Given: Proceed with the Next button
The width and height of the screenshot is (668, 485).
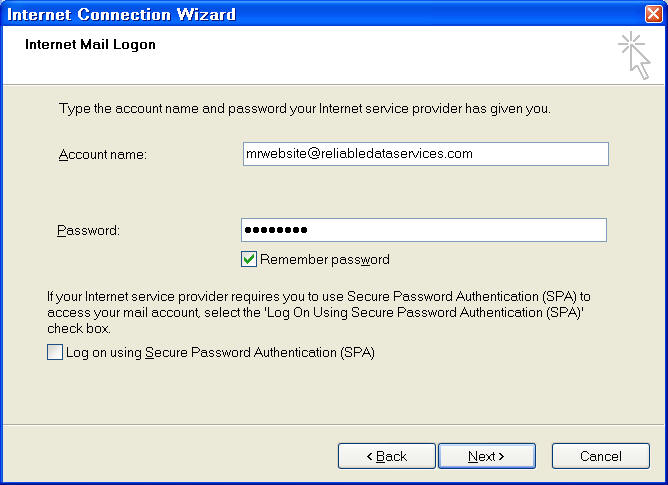Looking at the screenshot, I should [486, 456].
